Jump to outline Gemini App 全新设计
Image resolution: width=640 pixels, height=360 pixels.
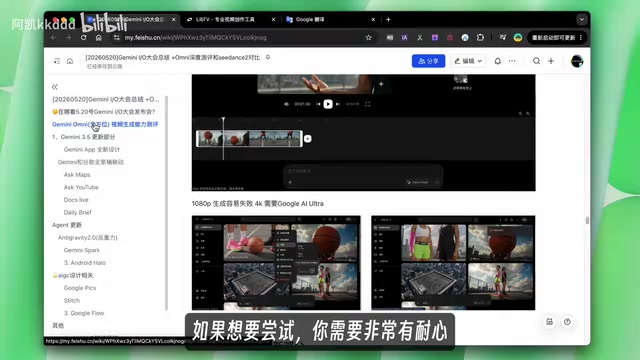click(92, 149)
